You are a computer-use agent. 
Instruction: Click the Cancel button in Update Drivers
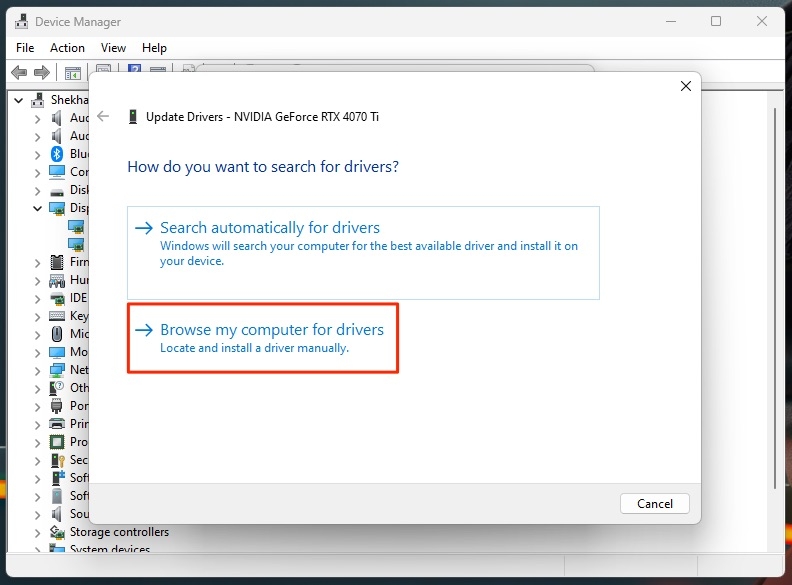(655, 504)
